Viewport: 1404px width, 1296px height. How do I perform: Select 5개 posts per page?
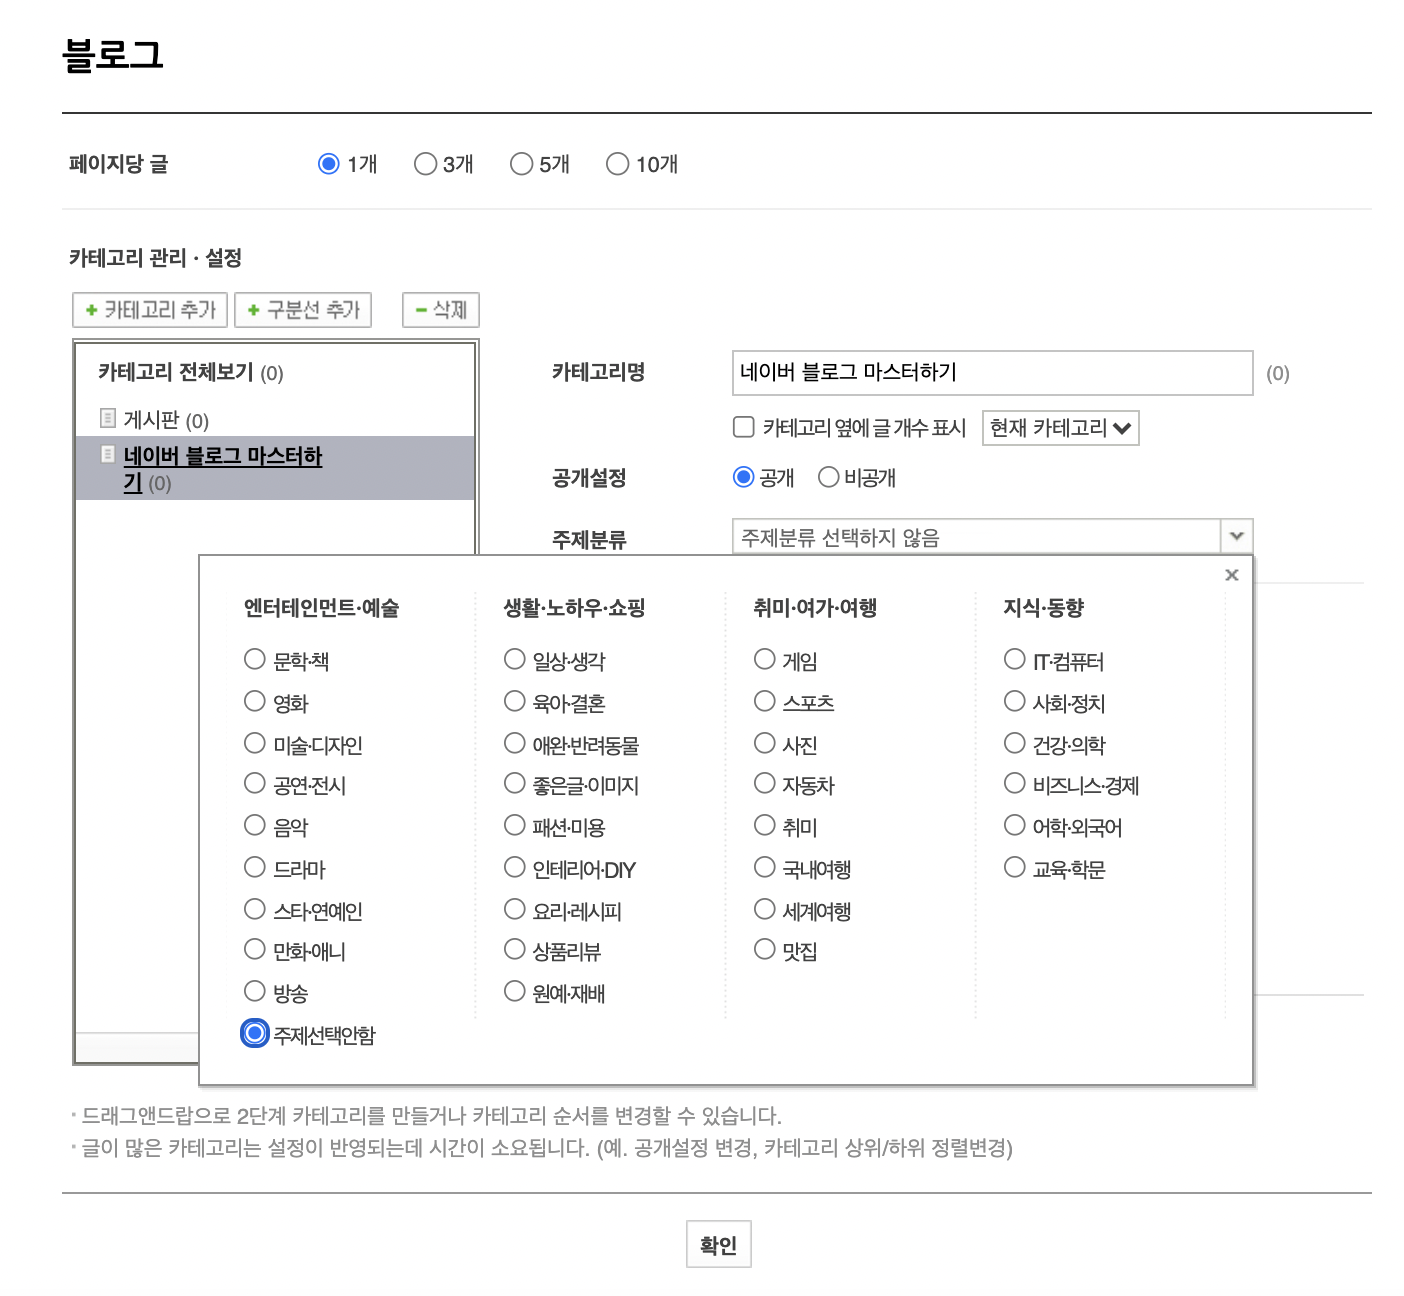point(521,163)
